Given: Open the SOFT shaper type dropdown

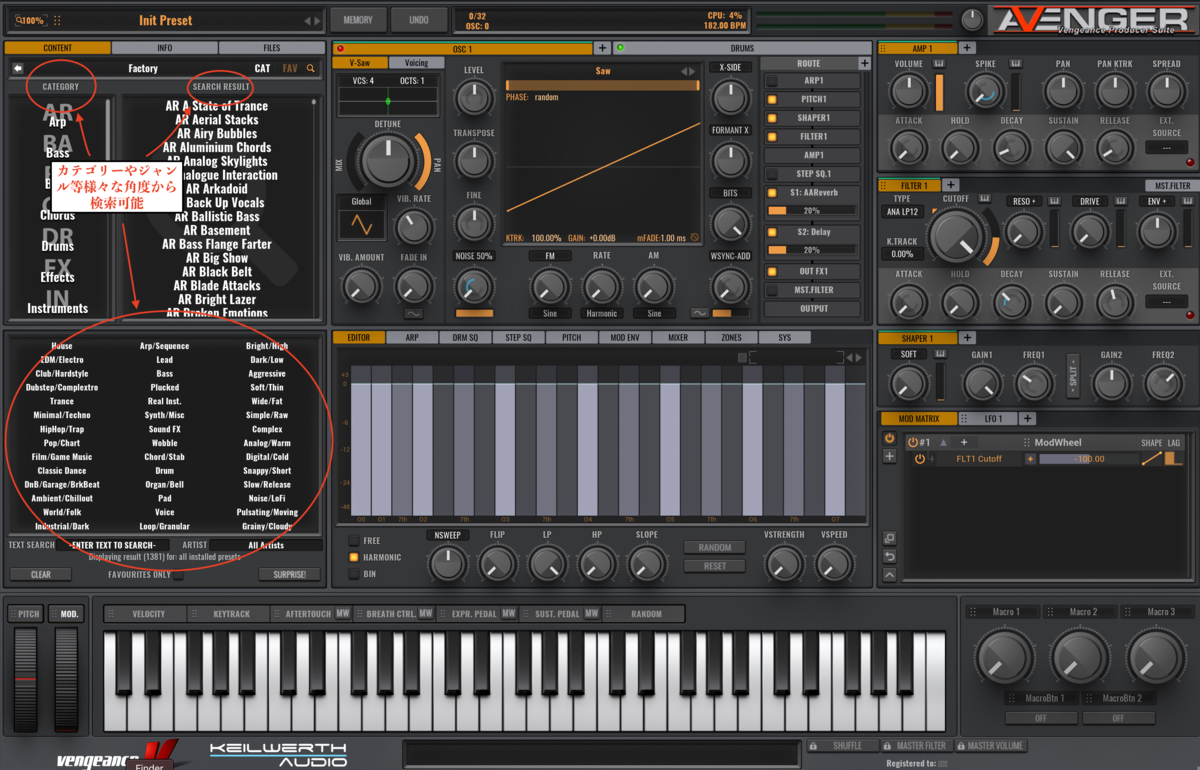Looking at the screenshot, I should (x=908, y=354).
